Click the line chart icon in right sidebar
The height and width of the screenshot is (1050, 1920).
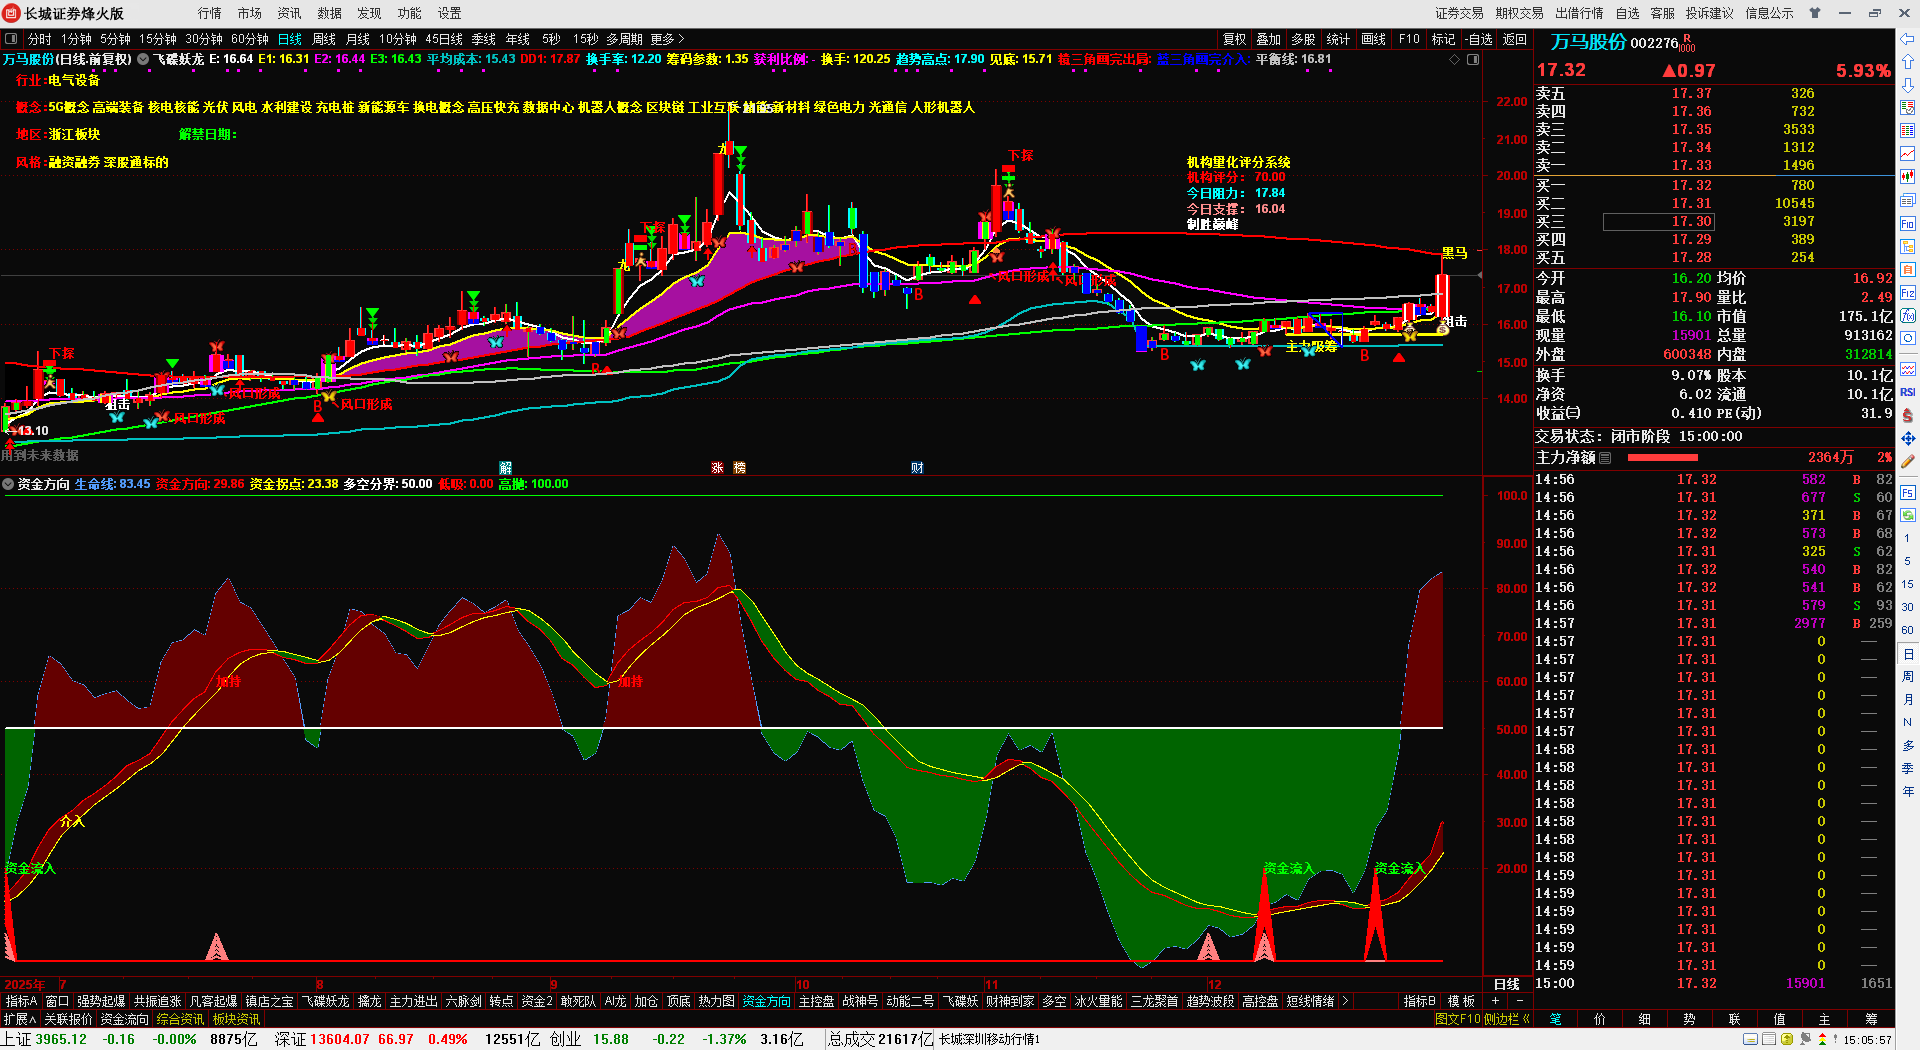coord(1908,154)
